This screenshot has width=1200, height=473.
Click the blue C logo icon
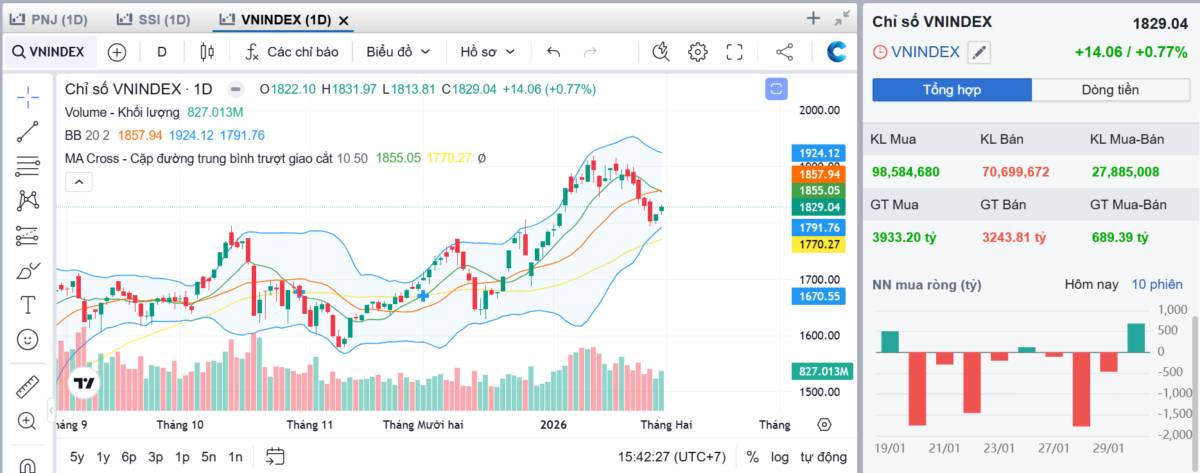(x=837, y=52)
